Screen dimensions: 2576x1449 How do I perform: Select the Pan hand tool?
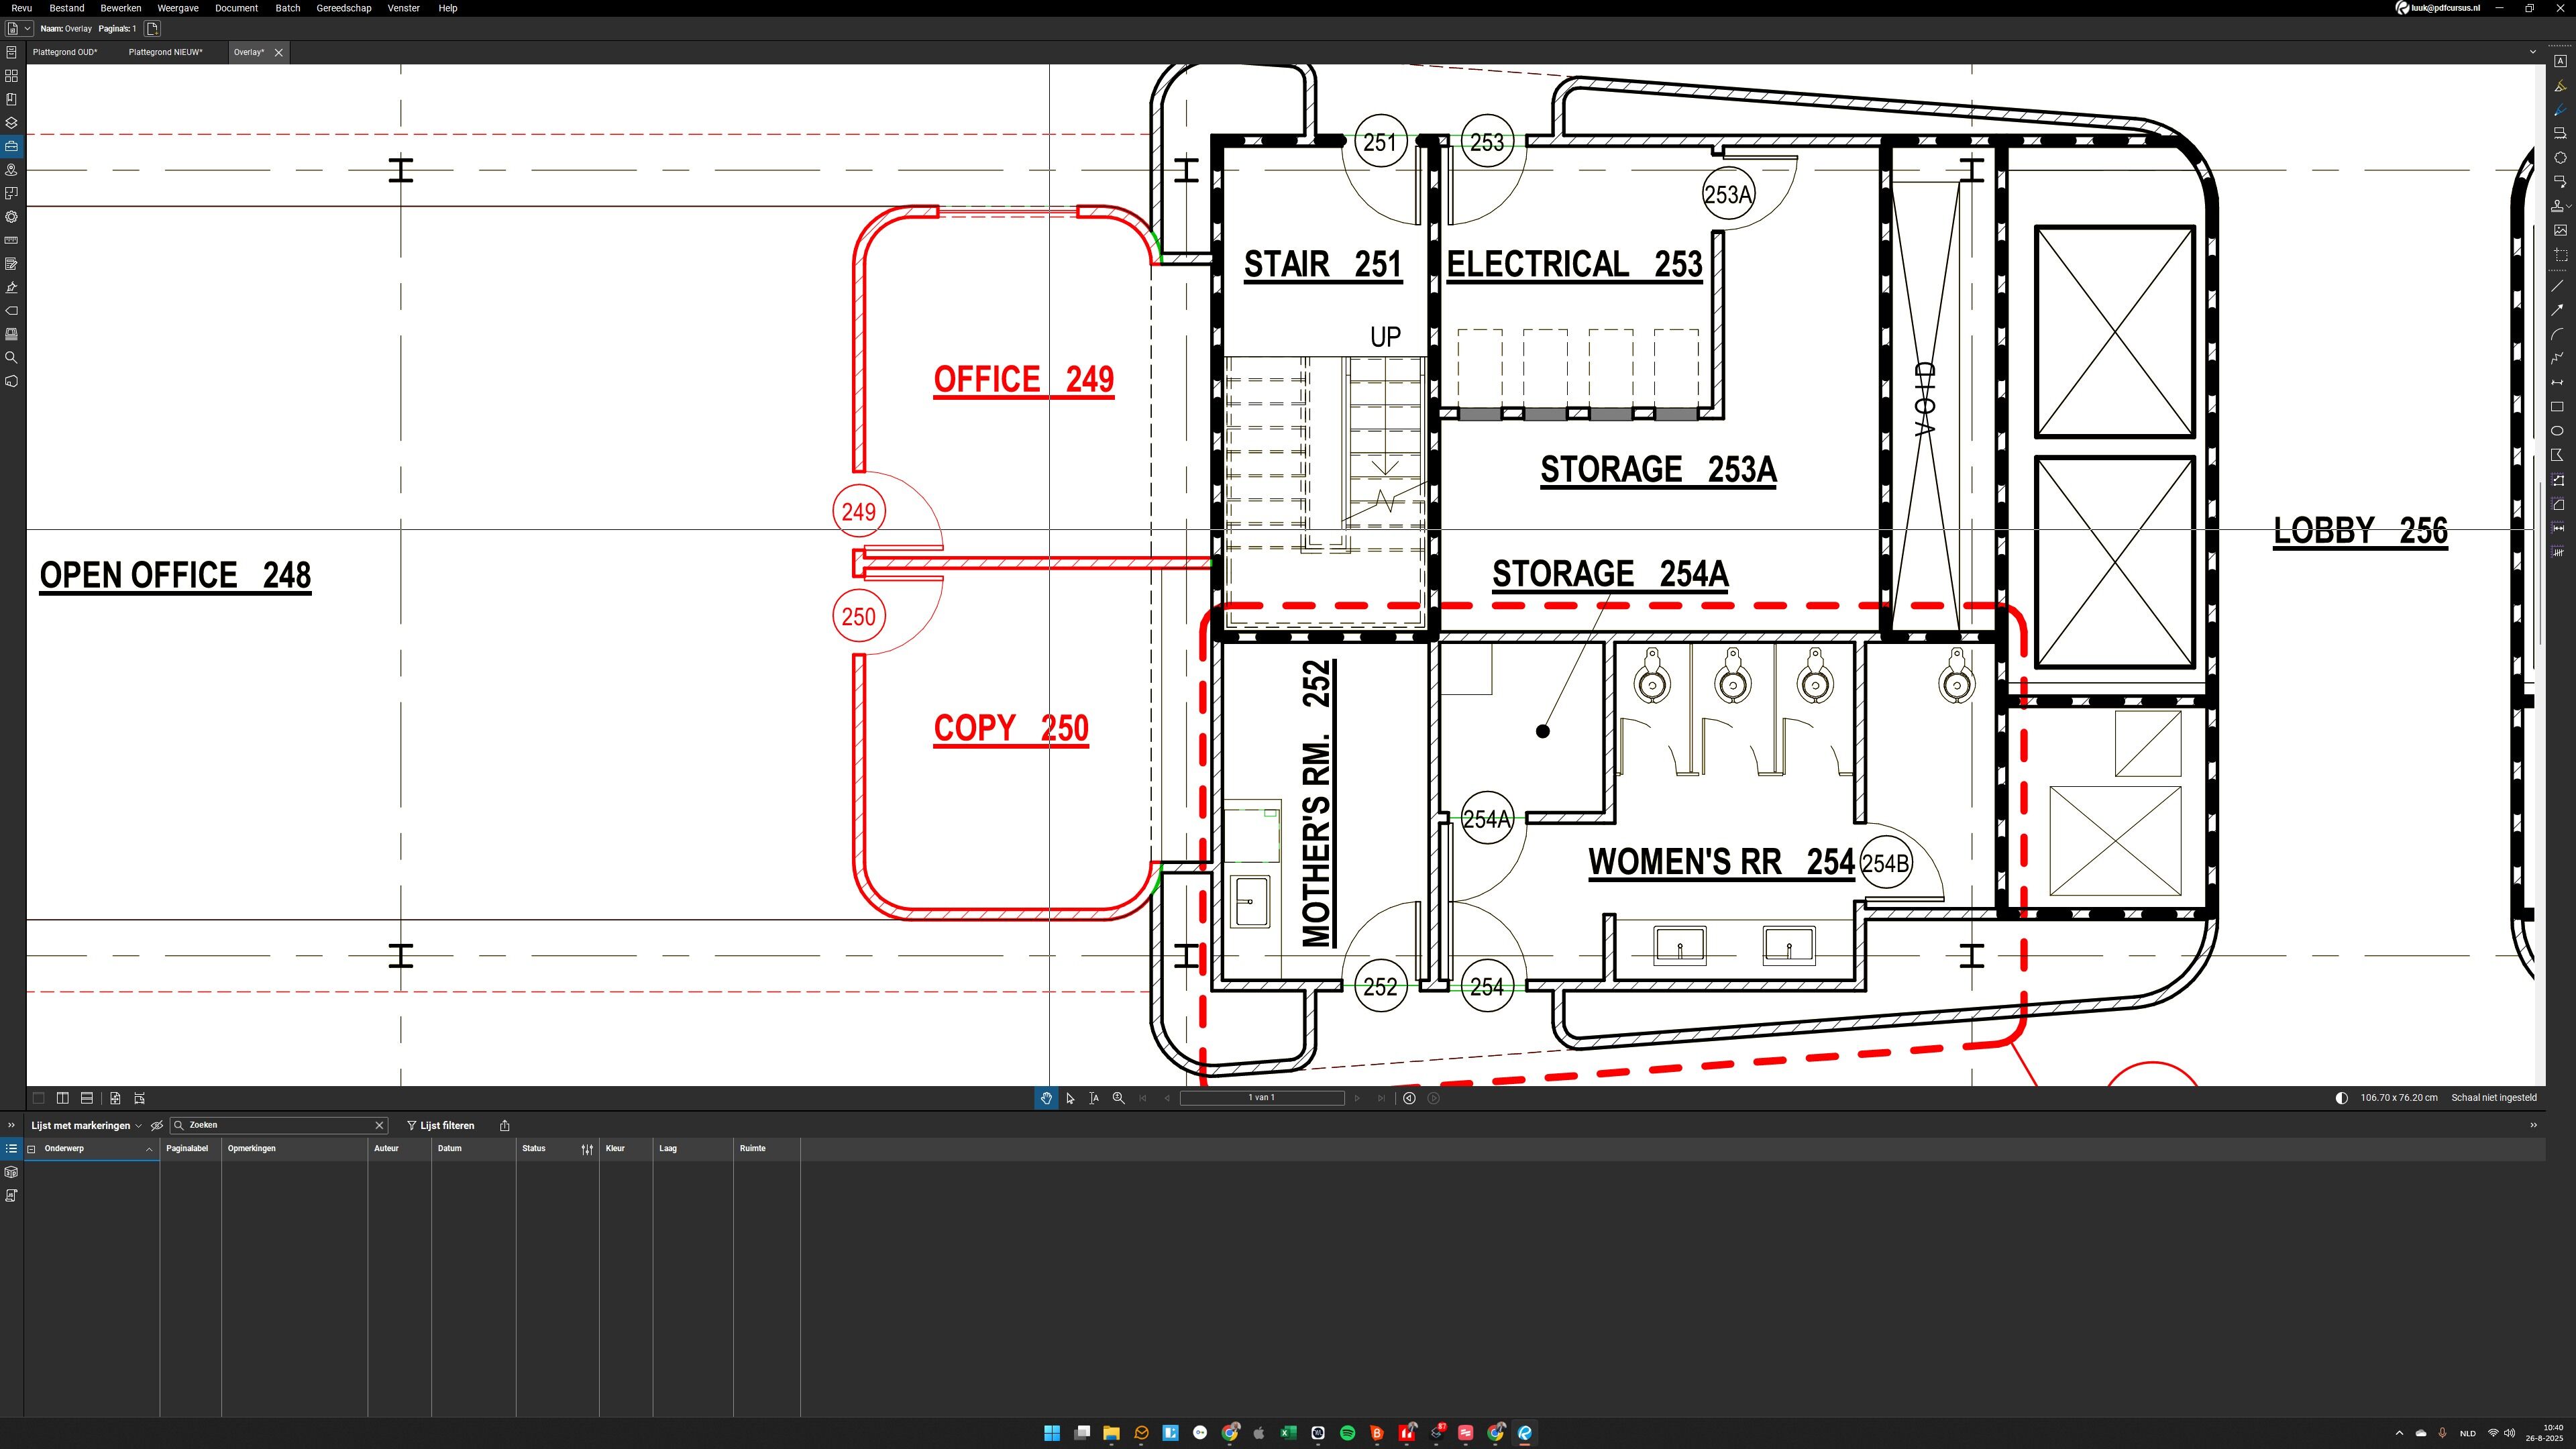(x=1046, y=1098)
